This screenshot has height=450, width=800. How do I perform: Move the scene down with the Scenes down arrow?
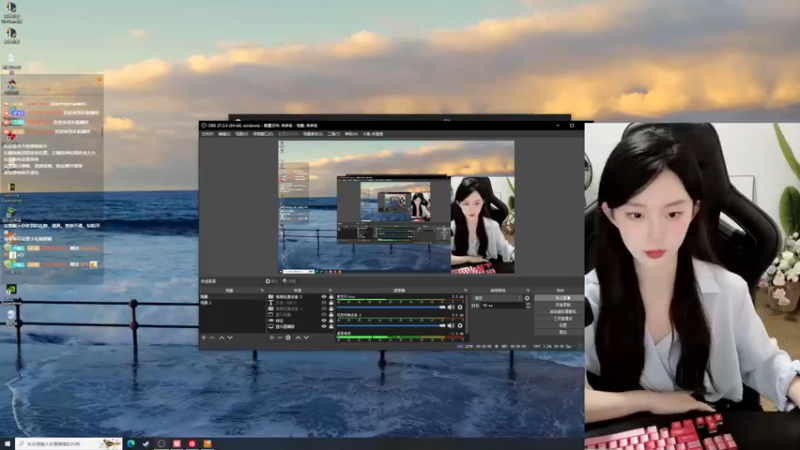(x=230, y=338)
